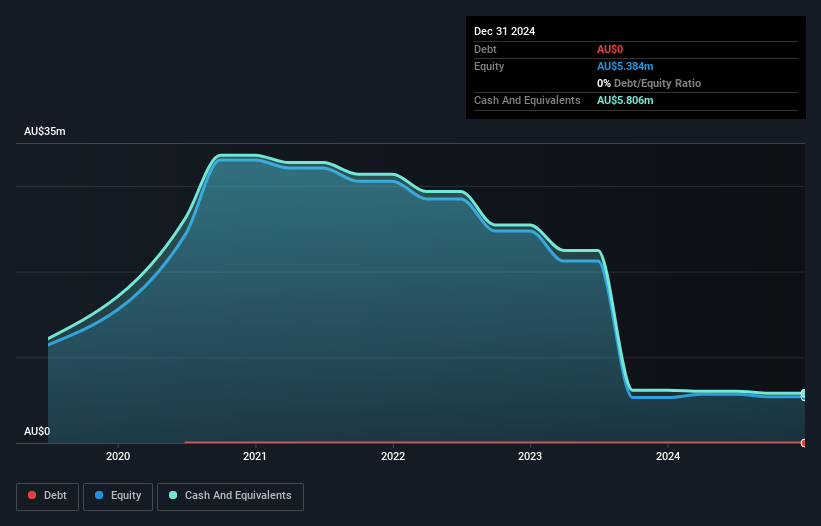This screenshot has width=821, height=526.
Task: Click the red Debt legend dot
Action: point(32,495)
